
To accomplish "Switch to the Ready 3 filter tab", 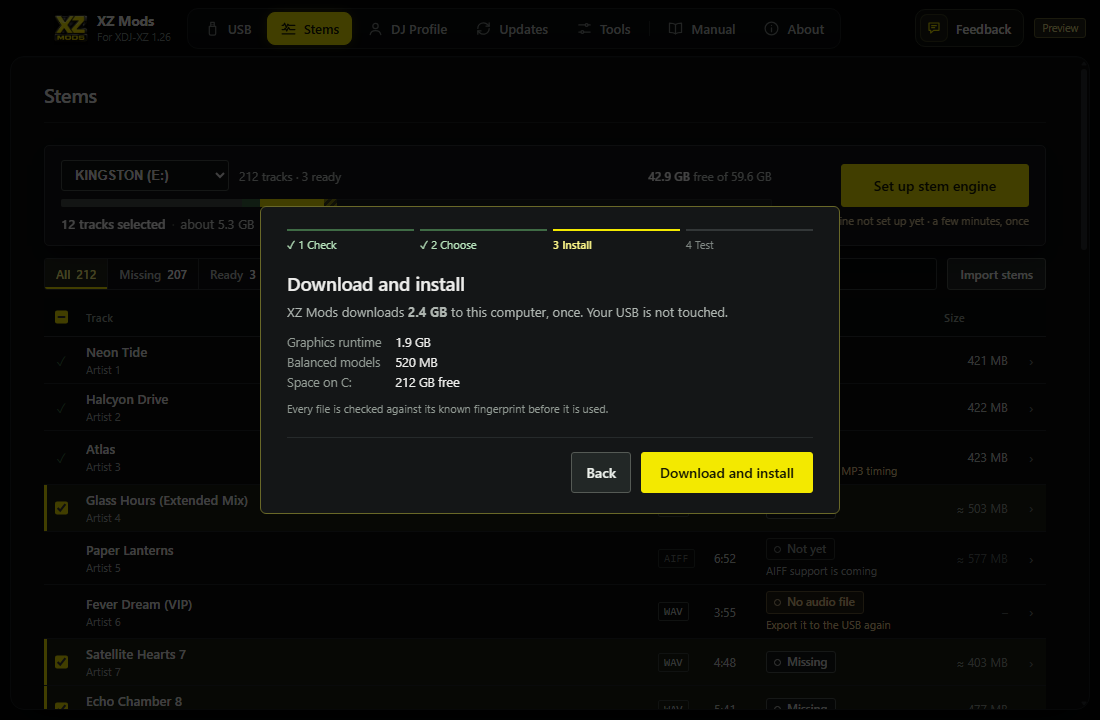I will tap(232, 274).
